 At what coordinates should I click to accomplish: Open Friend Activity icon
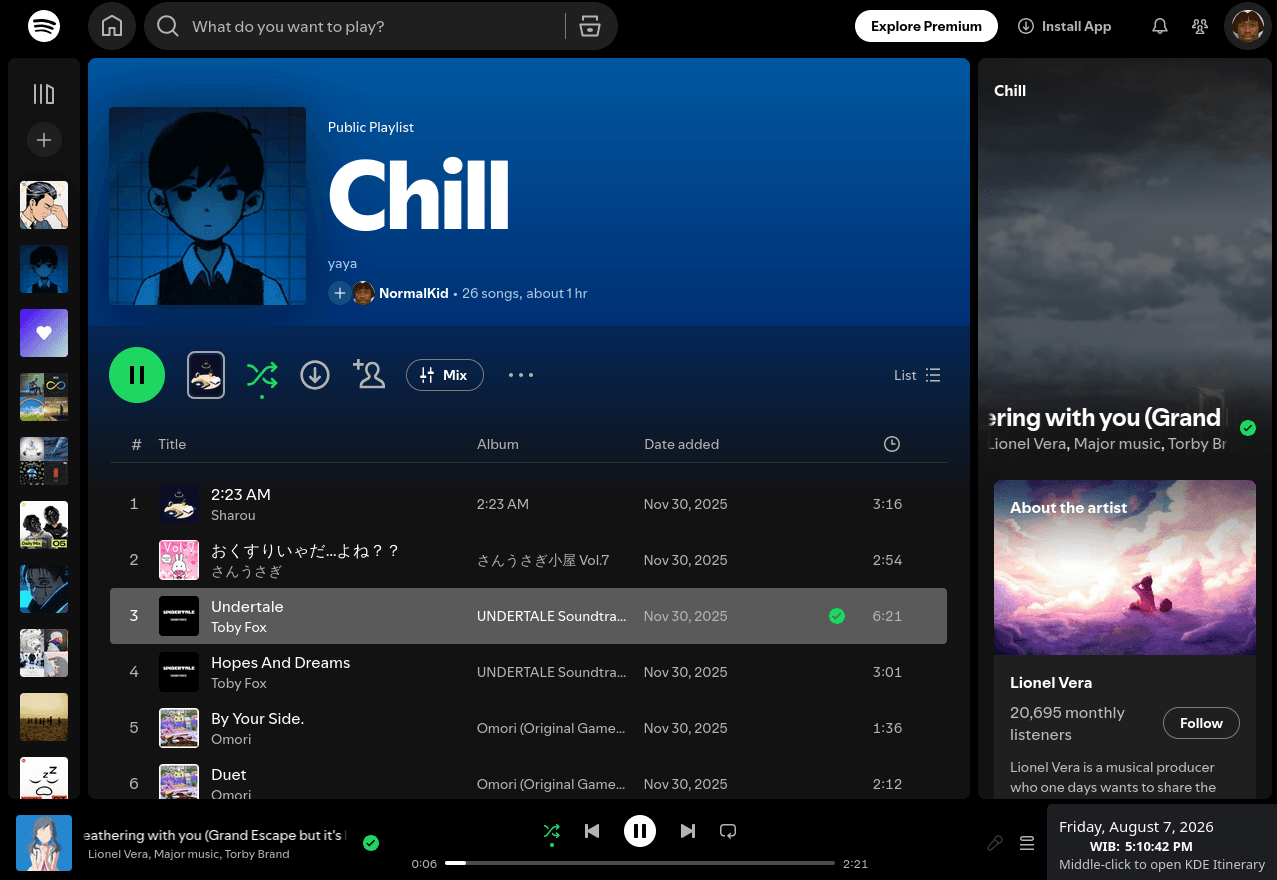1200,27
